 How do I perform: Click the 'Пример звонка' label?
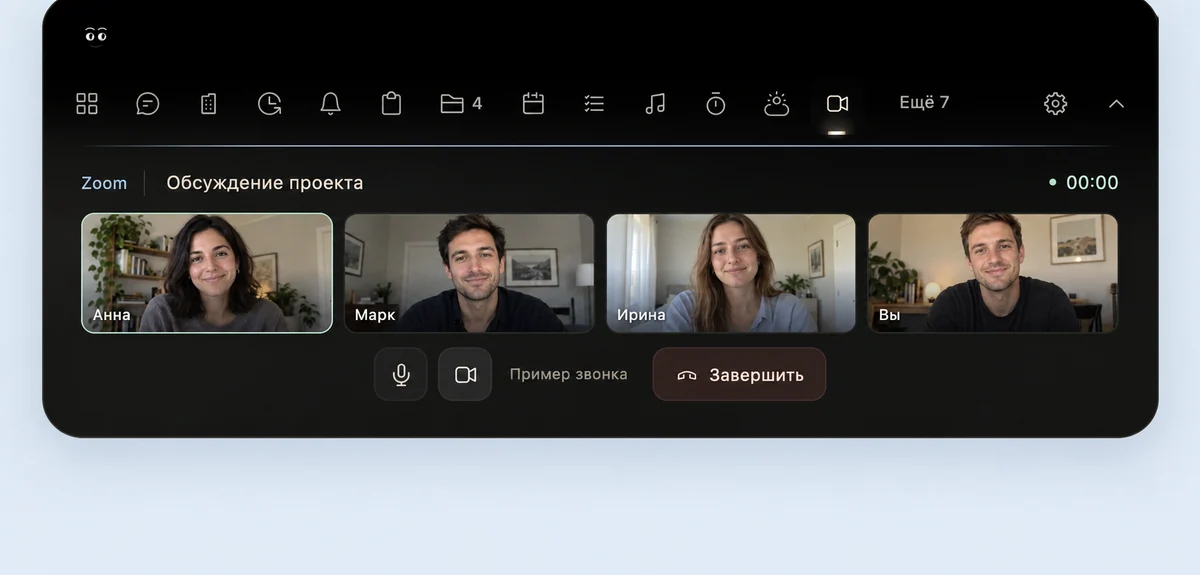pyautogui.click(x=569, y=374)
